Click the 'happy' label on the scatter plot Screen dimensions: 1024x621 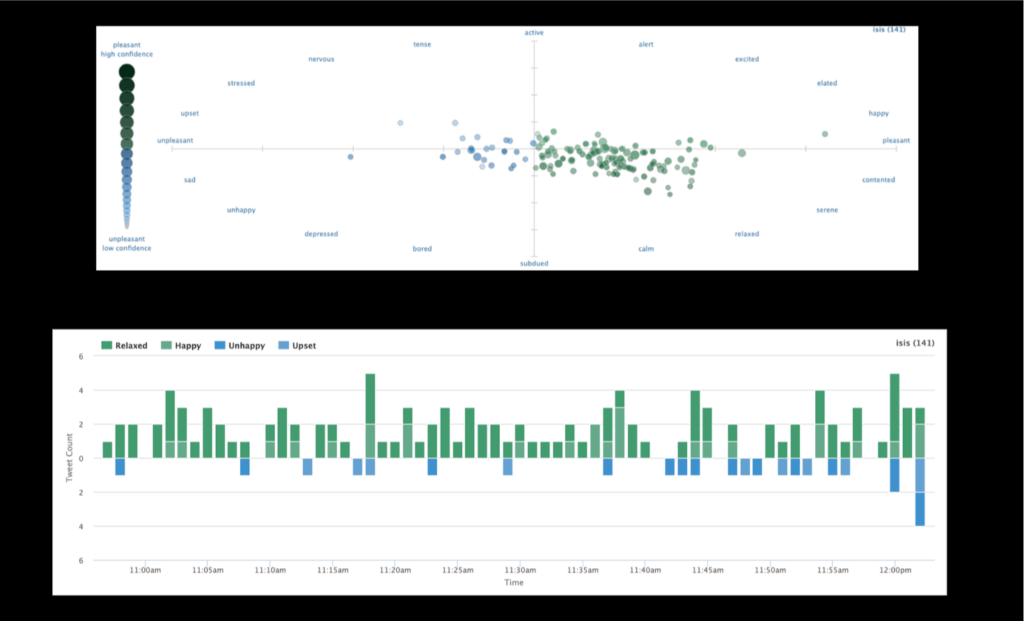[x=878, y=114]
